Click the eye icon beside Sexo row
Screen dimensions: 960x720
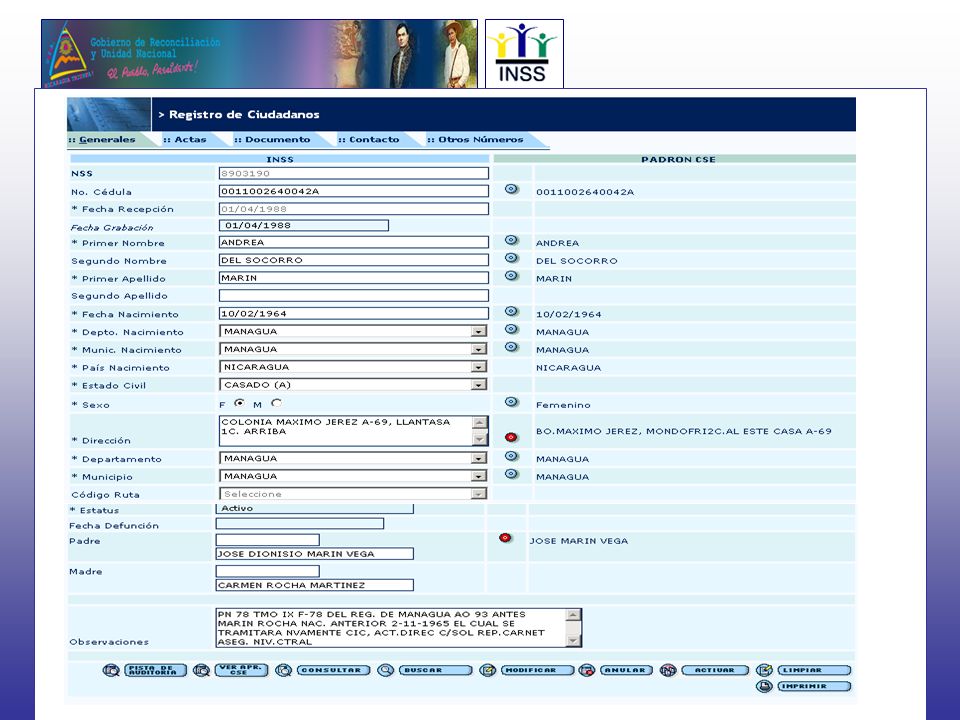click(511, 402)
